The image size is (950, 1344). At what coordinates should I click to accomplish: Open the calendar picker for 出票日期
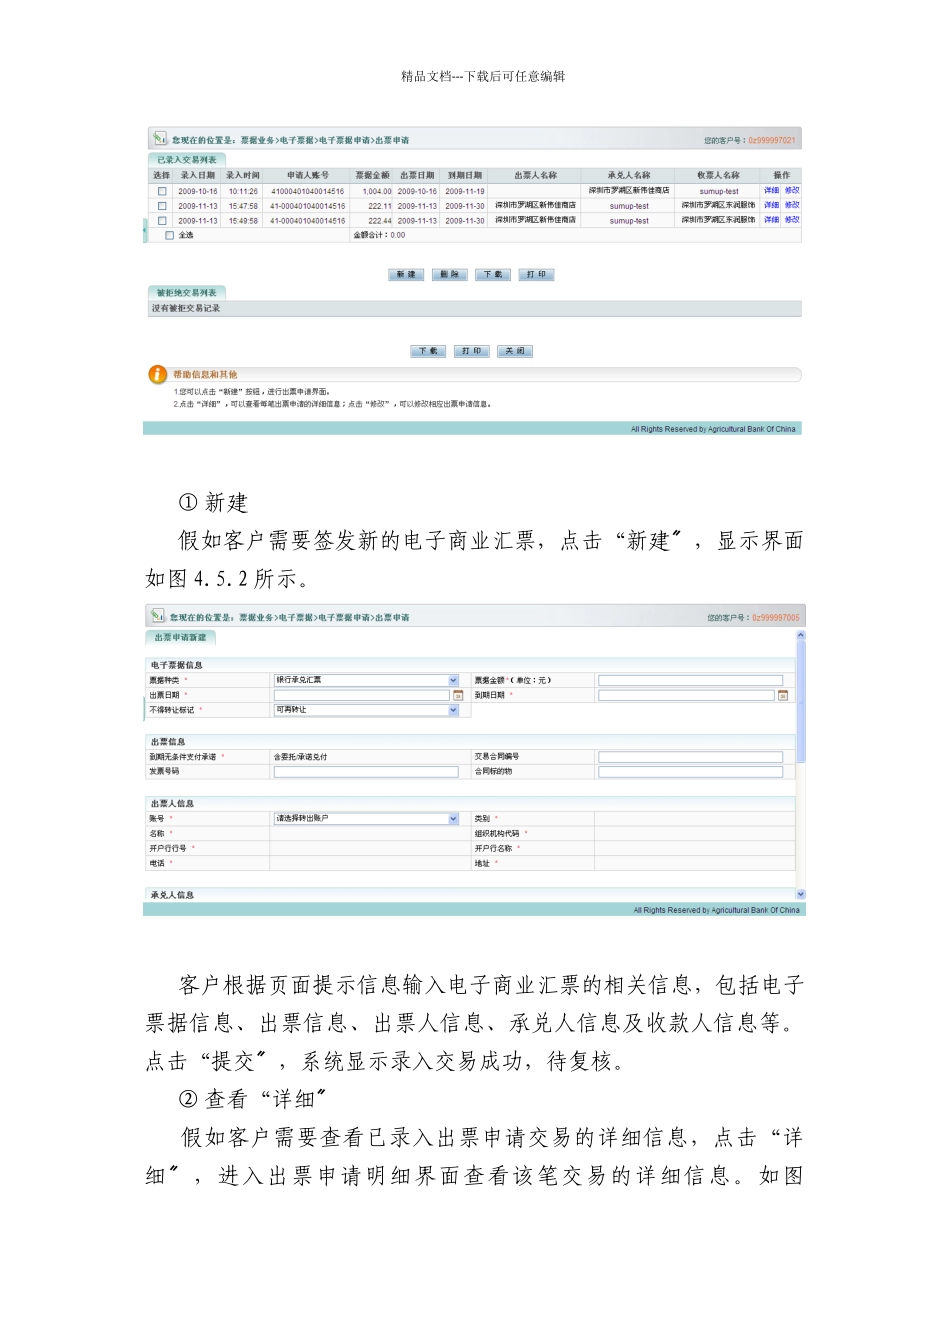(x=458, y=695)
